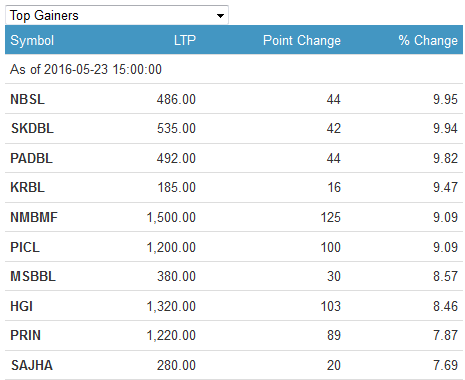Click the dropdown arrow beside Top Gainers
The height and width of the screenshot is (380, 465).
pos(220,16)
